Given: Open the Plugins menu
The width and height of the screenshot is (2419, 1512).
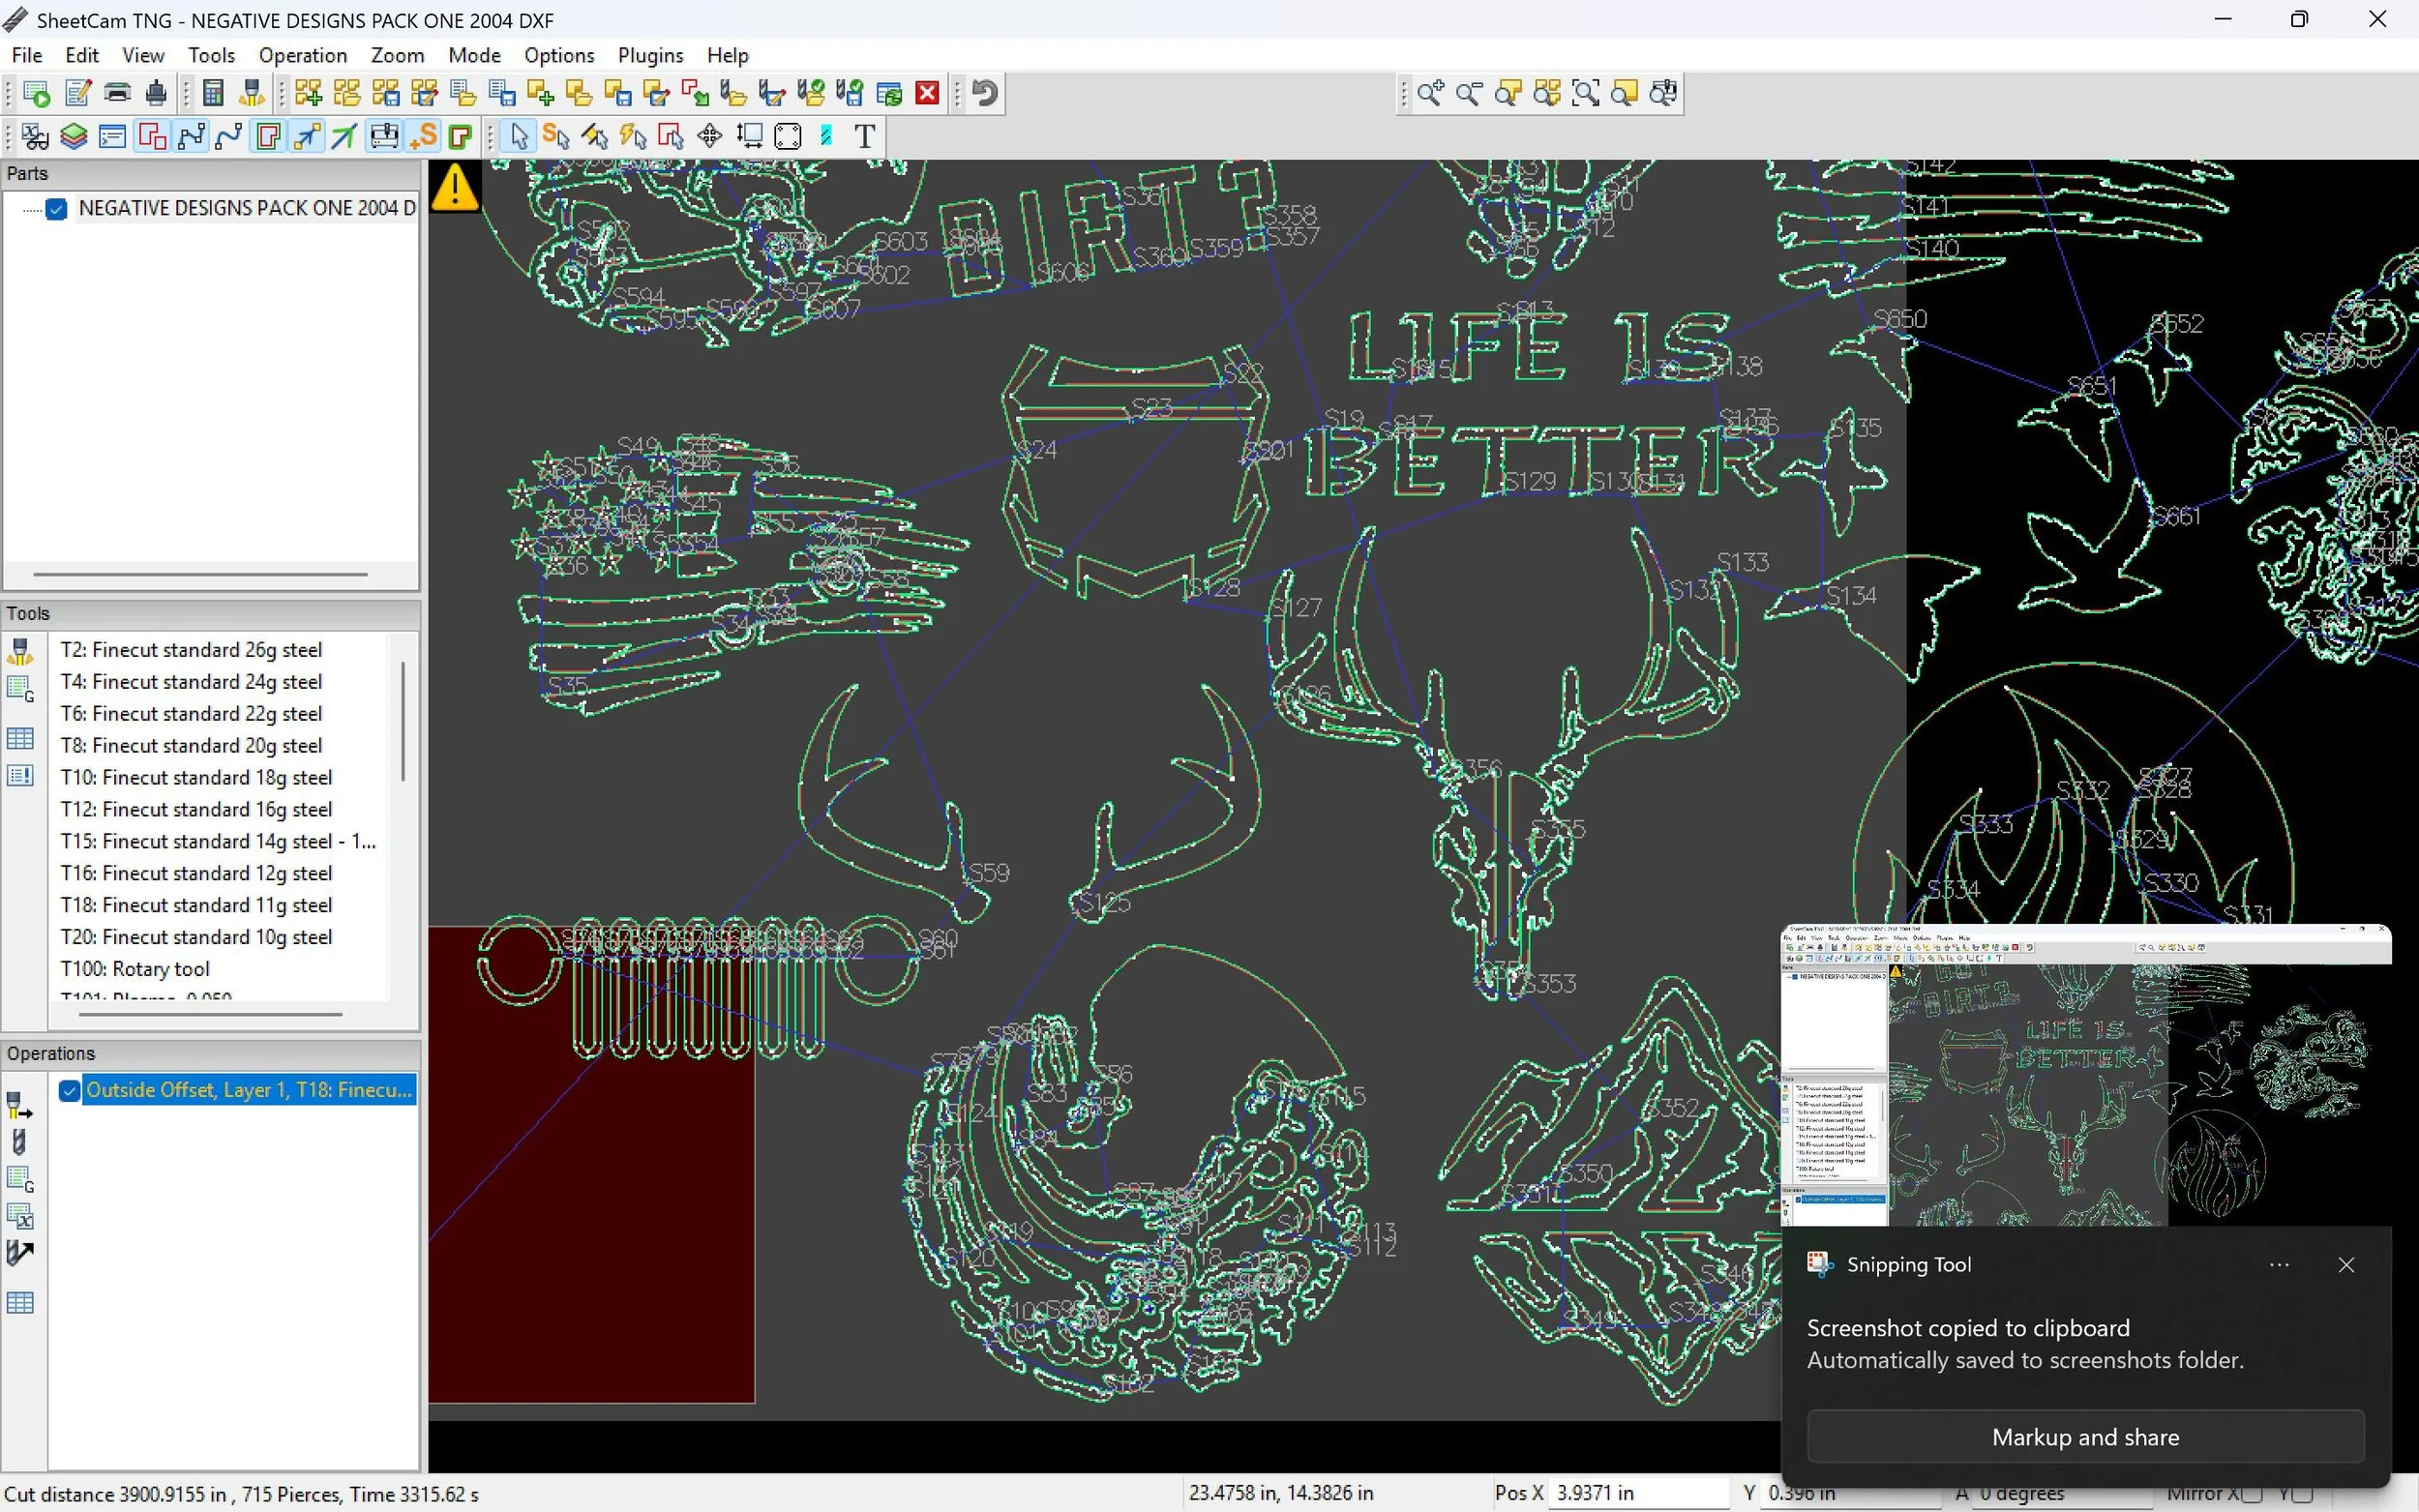Looking at the screenshot, I should pyautogui.click(x=650, y=55).
